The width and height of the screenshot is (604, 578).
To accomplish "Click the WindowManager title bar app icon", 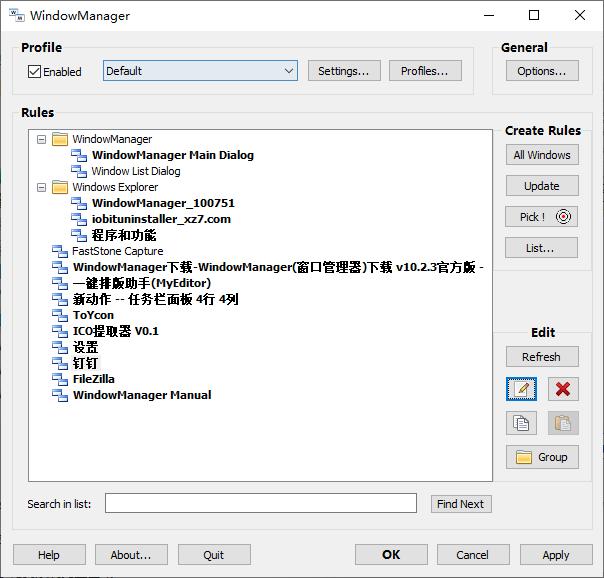I will (17, 15).
